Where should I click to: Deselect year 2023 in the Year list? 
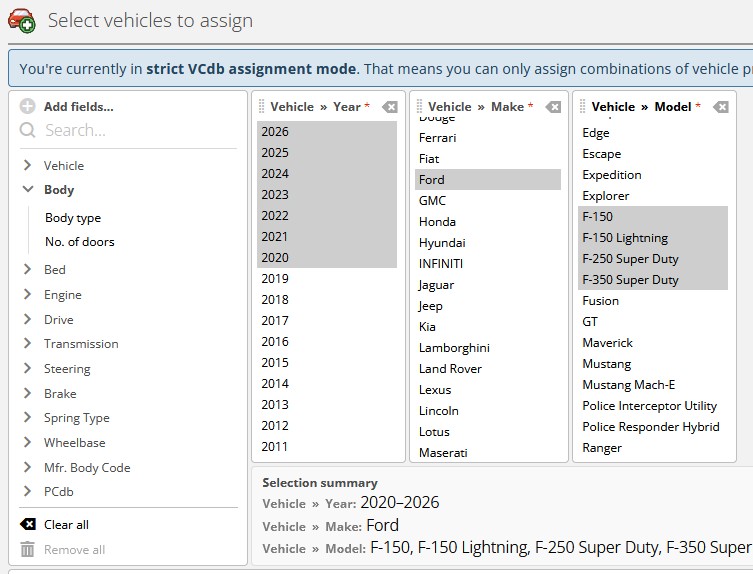(275, 195)
